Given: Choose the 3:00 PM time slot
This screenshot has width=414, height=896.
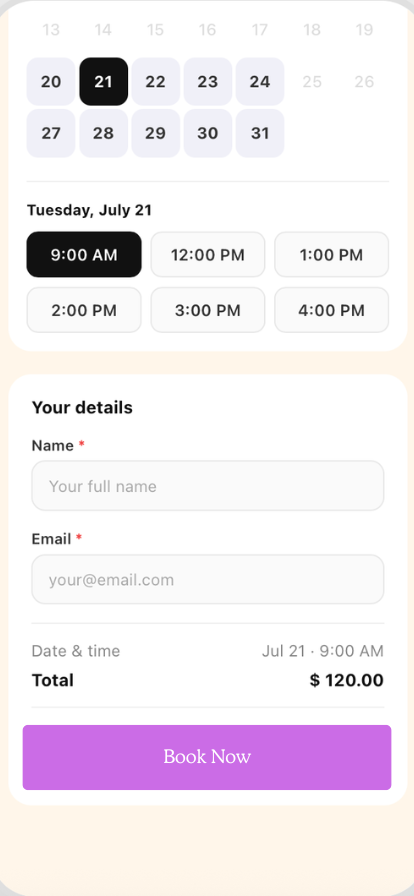Looking at the screenshot, I should point(208,310).
